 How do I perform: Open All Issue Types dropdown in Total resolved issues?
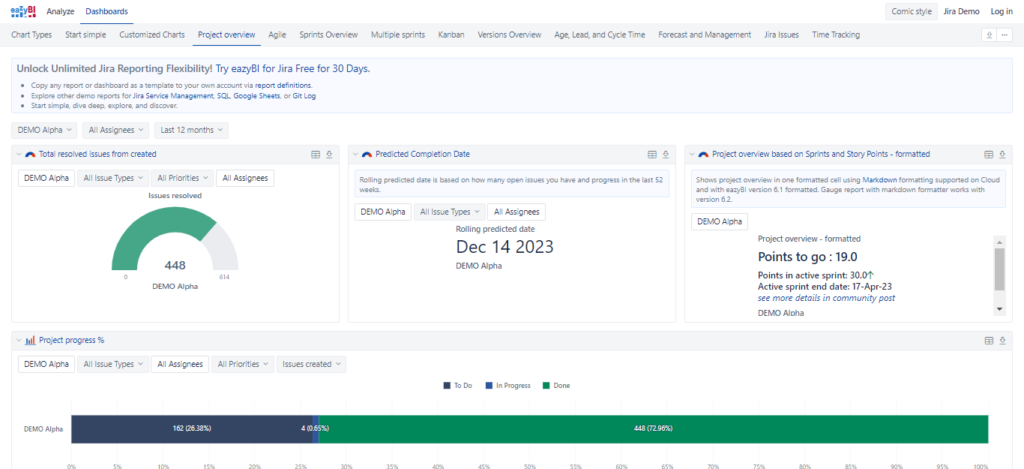112,178
